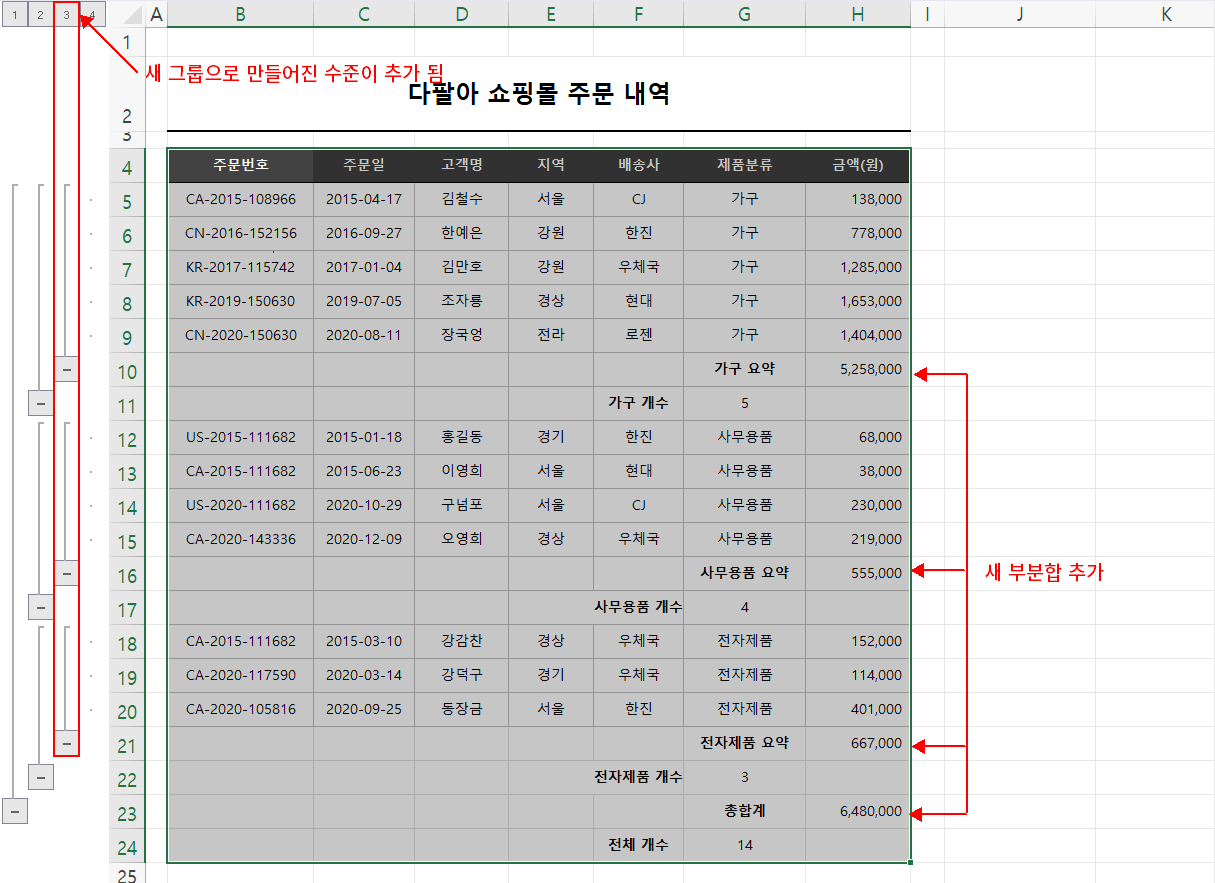Collapse the 사무용품 개수 outline group
The image size is (1215, 883).
coord(40,607)
